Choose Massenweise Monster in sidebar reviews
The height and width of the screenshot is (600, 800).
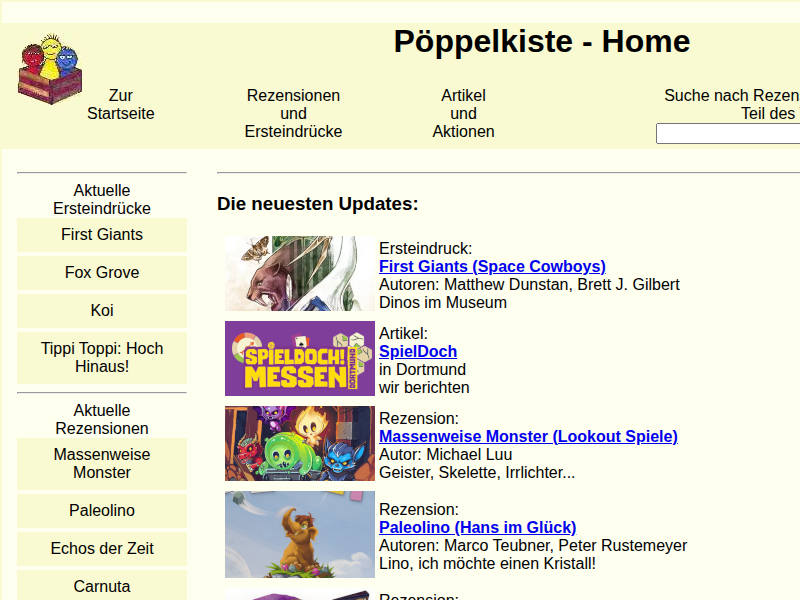tap(102, 464)
